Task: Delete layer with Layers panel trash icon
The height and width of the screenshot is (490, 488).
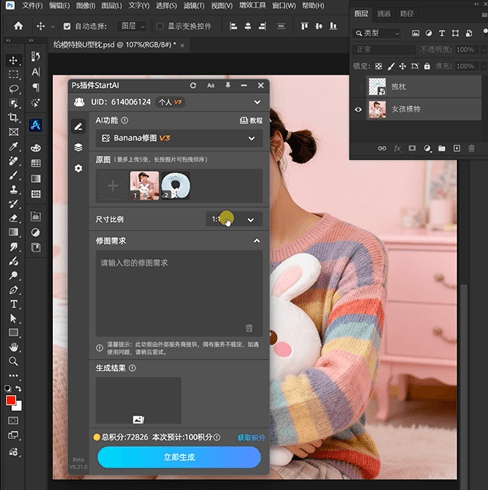Action: coord(471,148)
